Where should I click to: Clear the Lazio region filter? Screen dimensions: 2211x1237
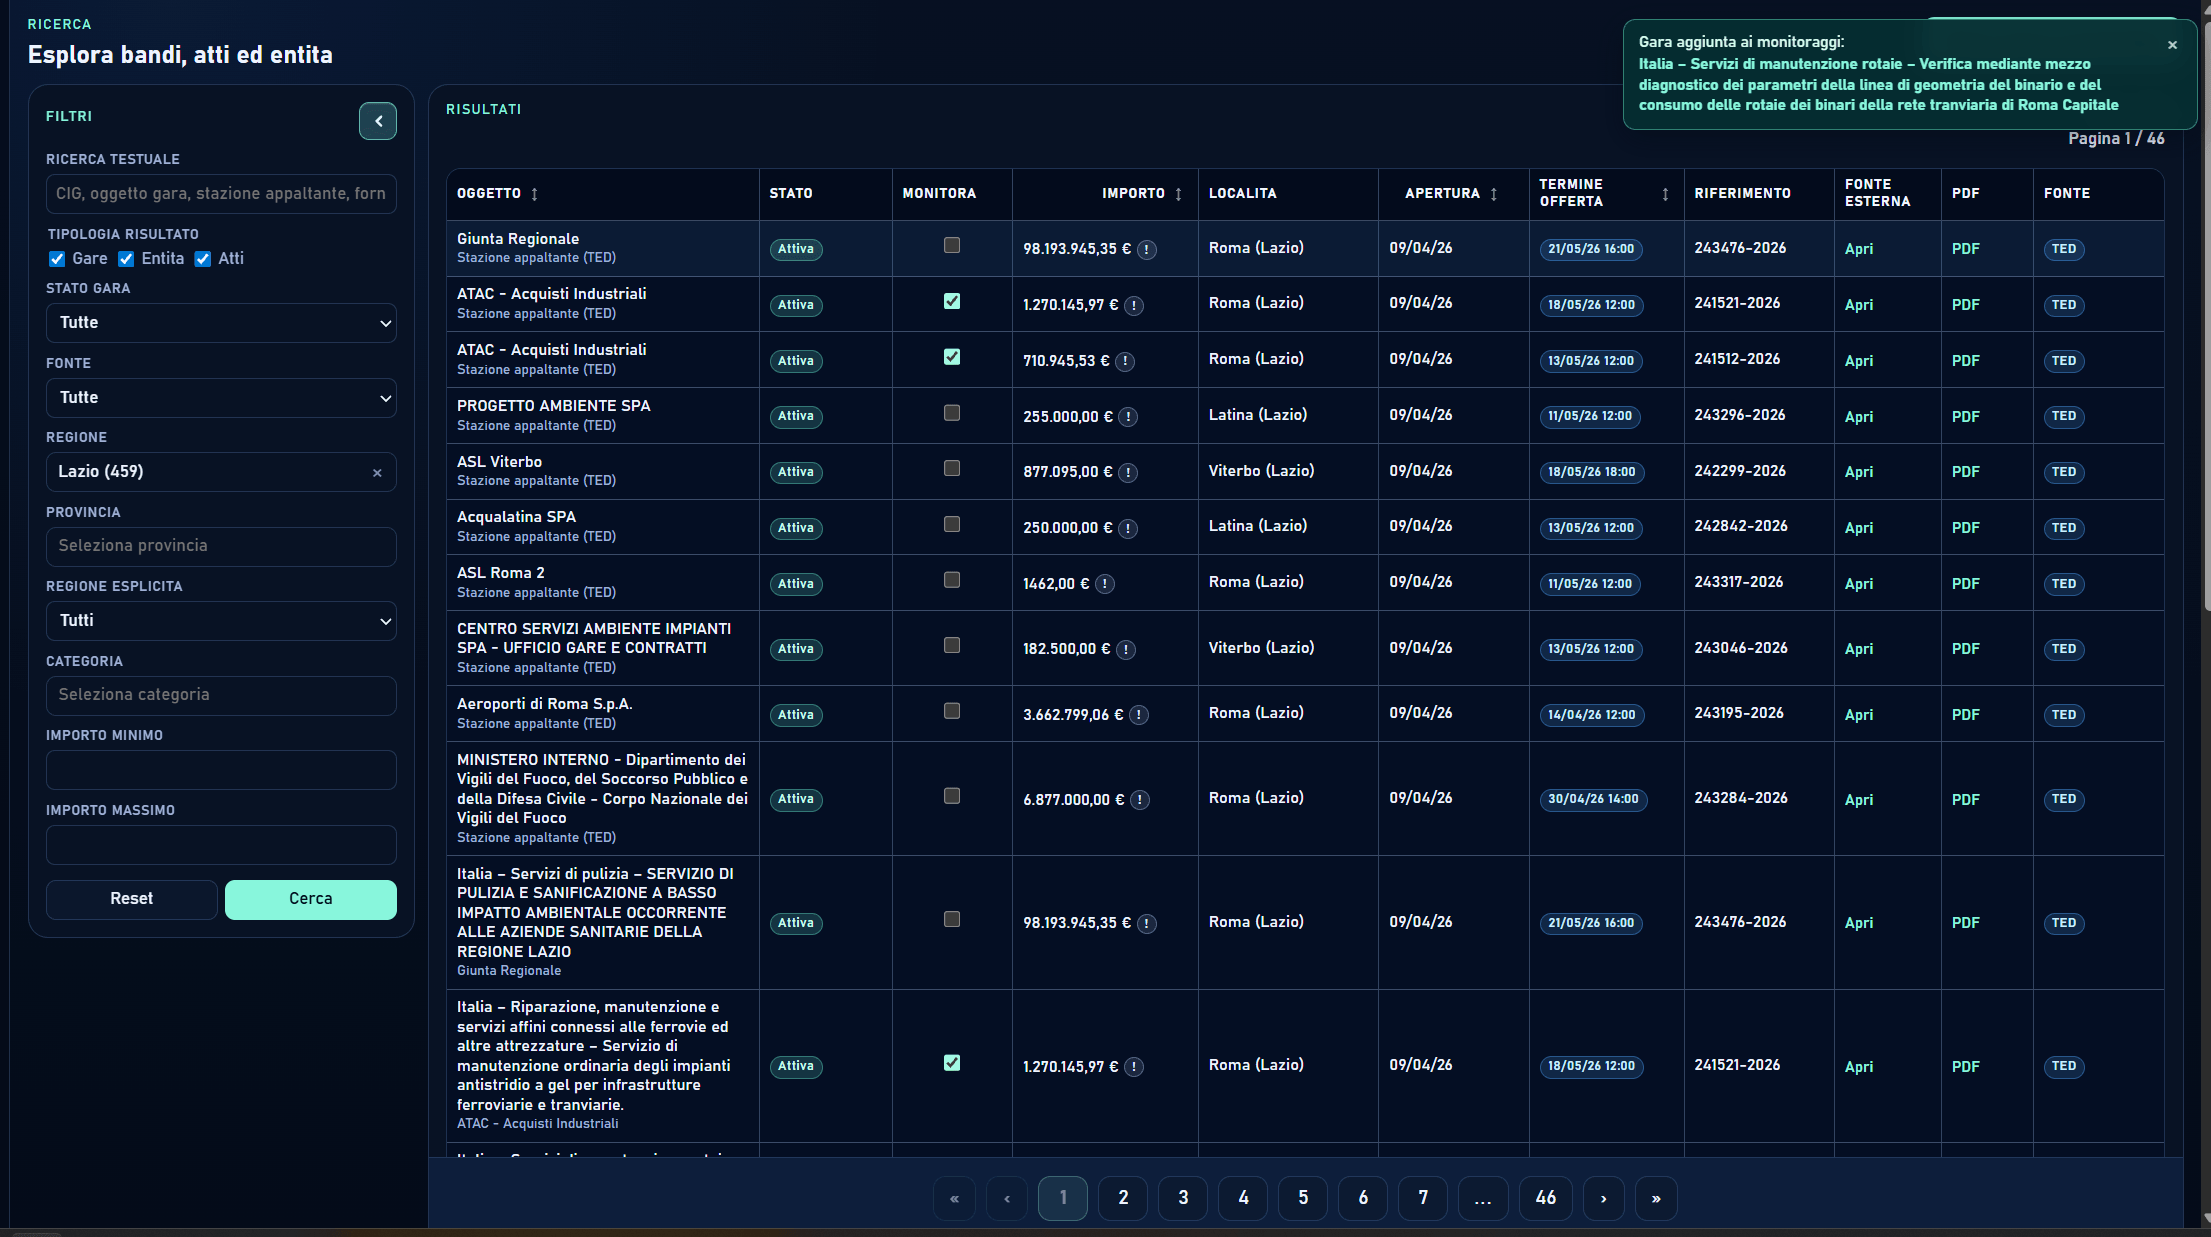coord(377,473)
